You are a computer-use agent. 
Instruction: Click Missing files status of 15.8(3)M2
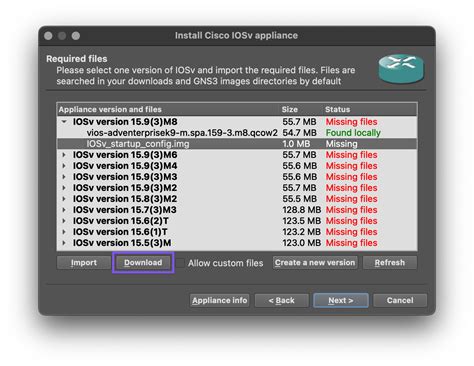click(x=352, y=199)
